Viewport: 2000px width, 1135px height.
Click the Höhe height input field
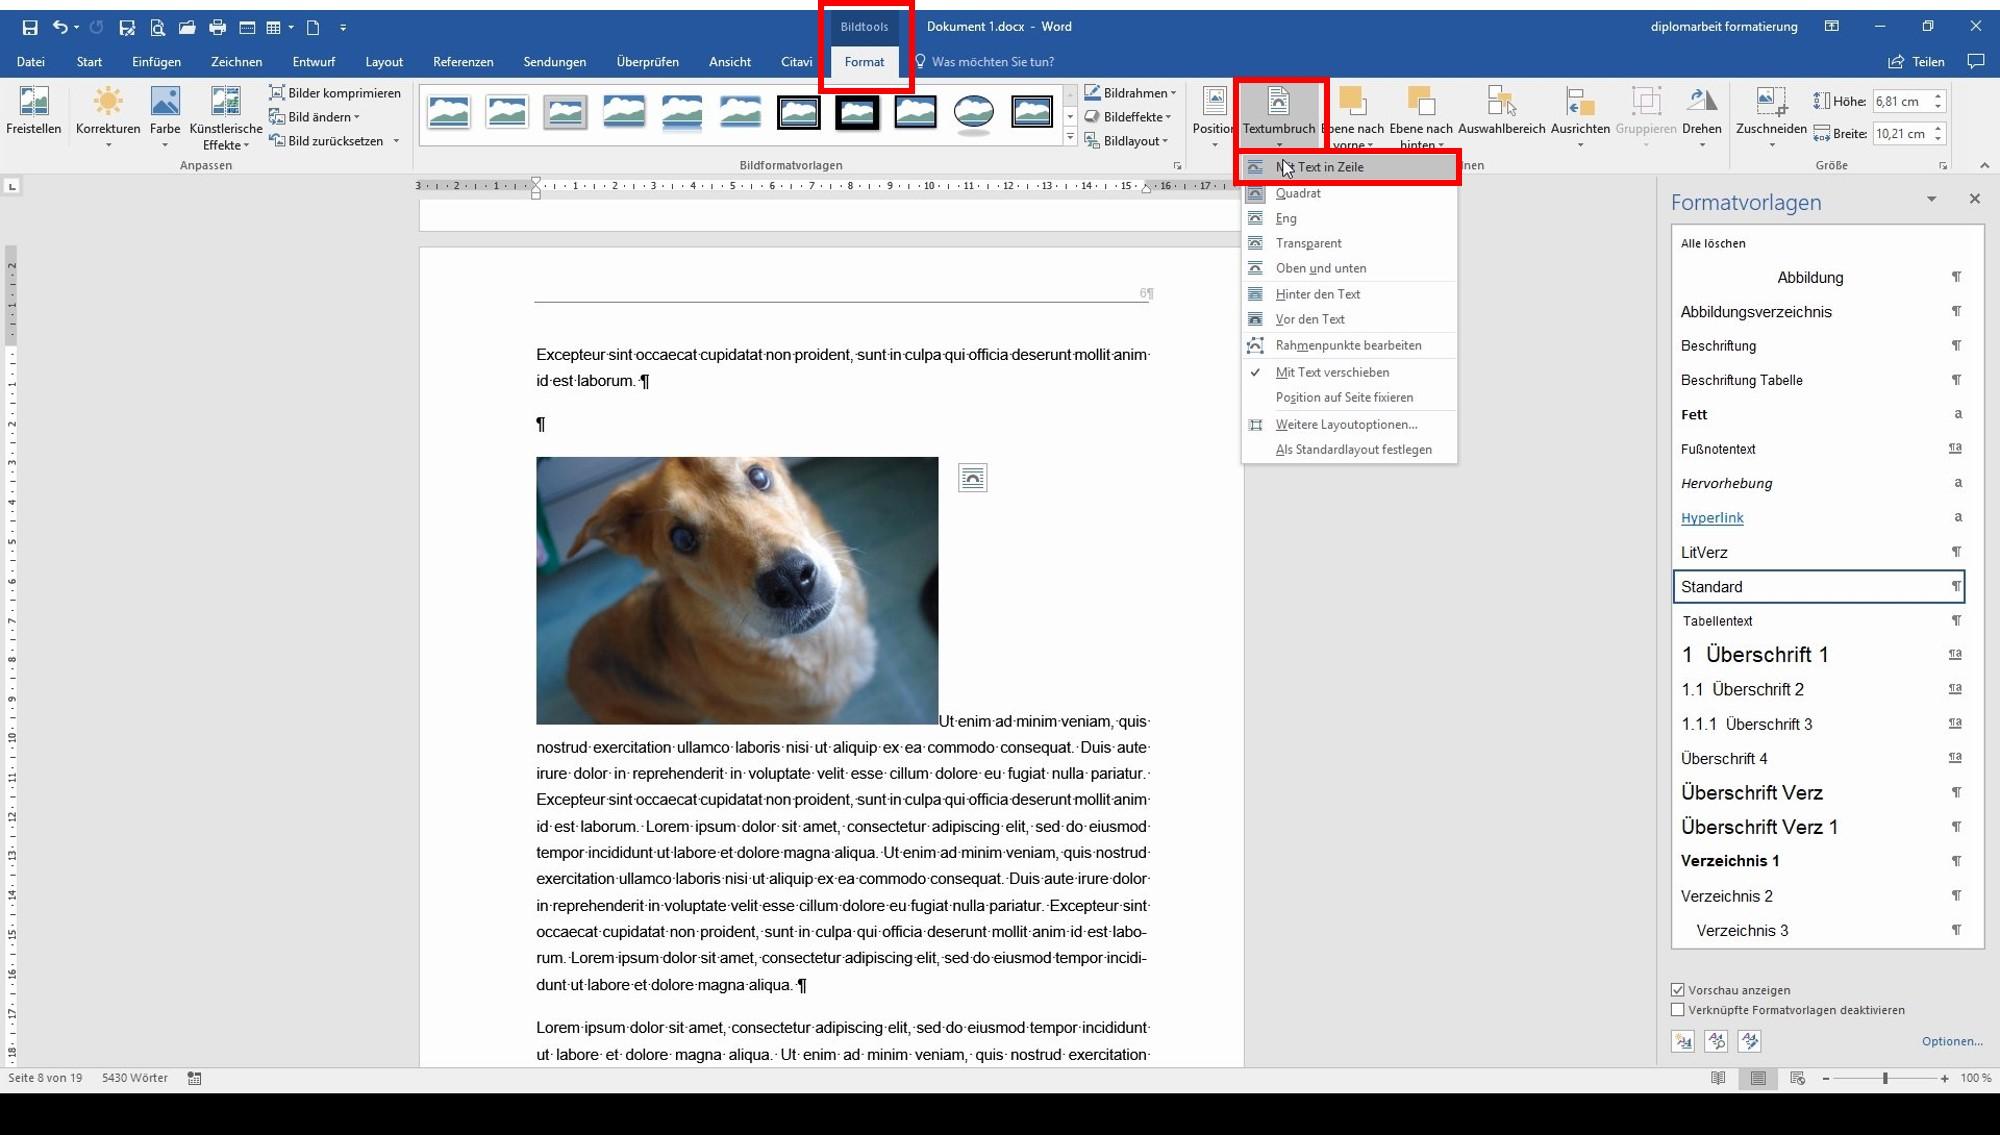click(x=1900, y=101)
